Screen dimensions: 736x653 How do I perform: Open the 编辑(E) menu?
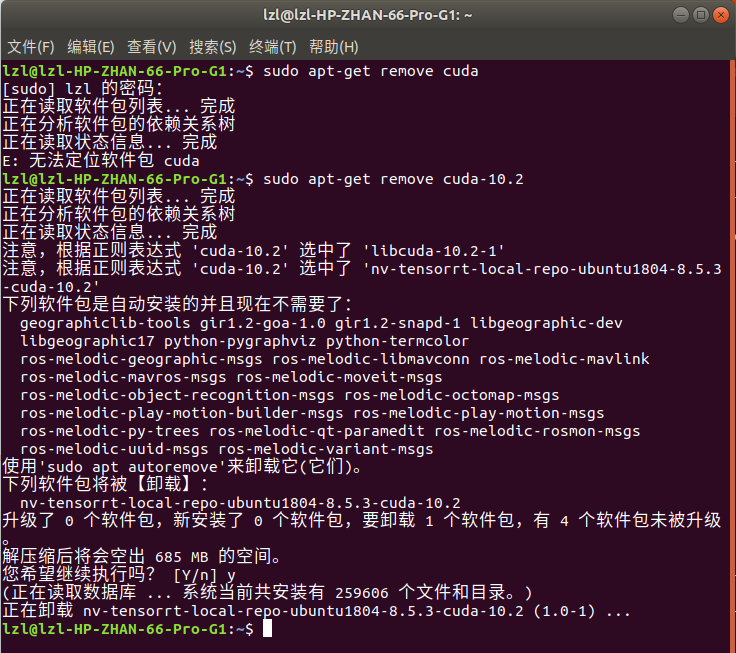(x=91, y=47)
